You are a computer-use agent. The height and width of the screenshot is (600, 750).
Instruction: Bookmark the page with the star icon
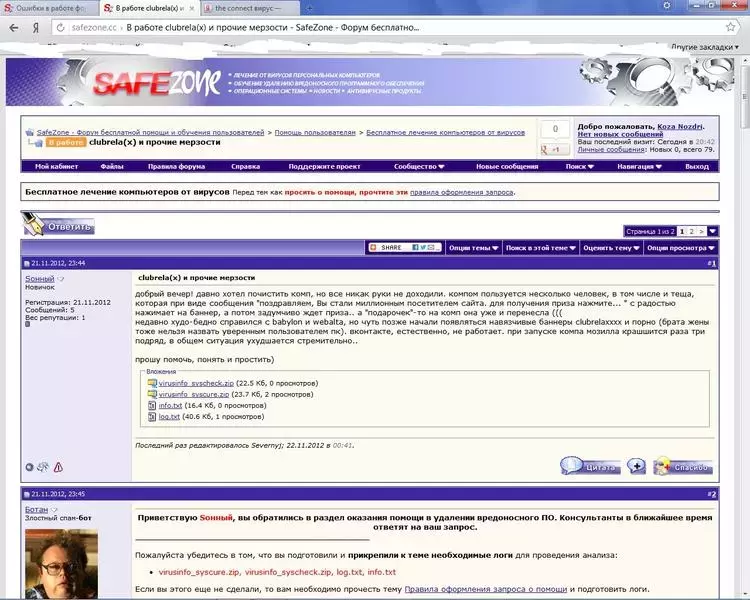tap(730, 27)
